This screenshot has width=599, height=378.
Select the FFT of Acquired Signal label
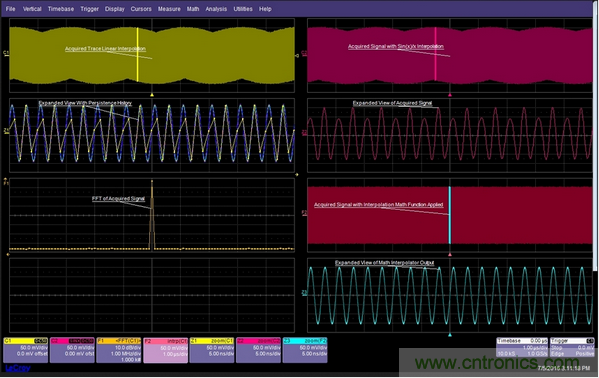pyautogui.click(x=118, y=199)
